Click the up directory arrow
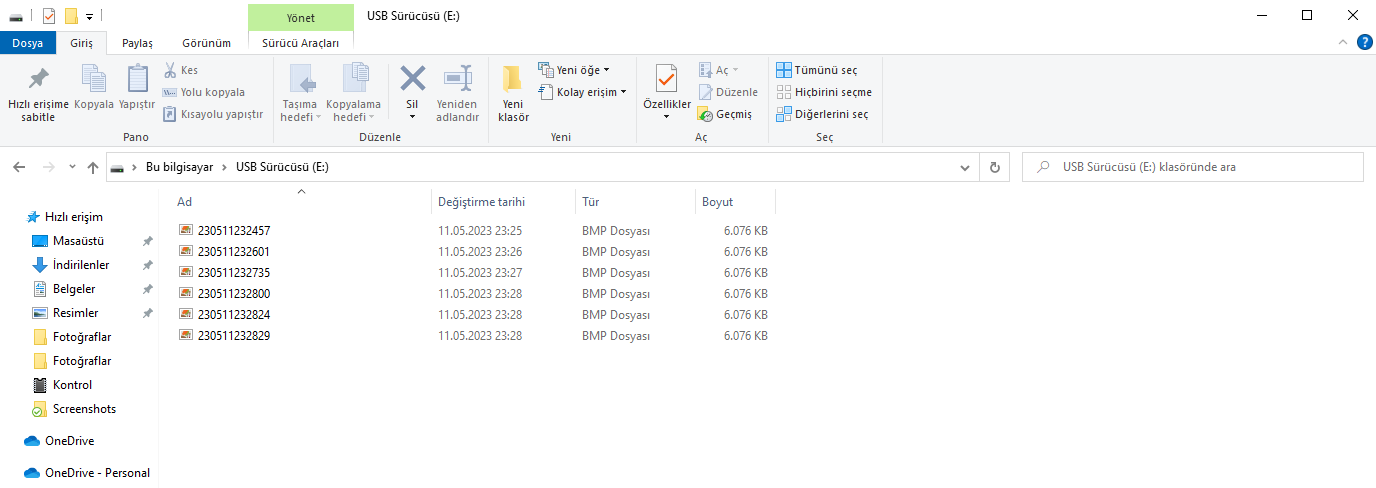This screenshot has height=488, width=1376. coord(93,167)
